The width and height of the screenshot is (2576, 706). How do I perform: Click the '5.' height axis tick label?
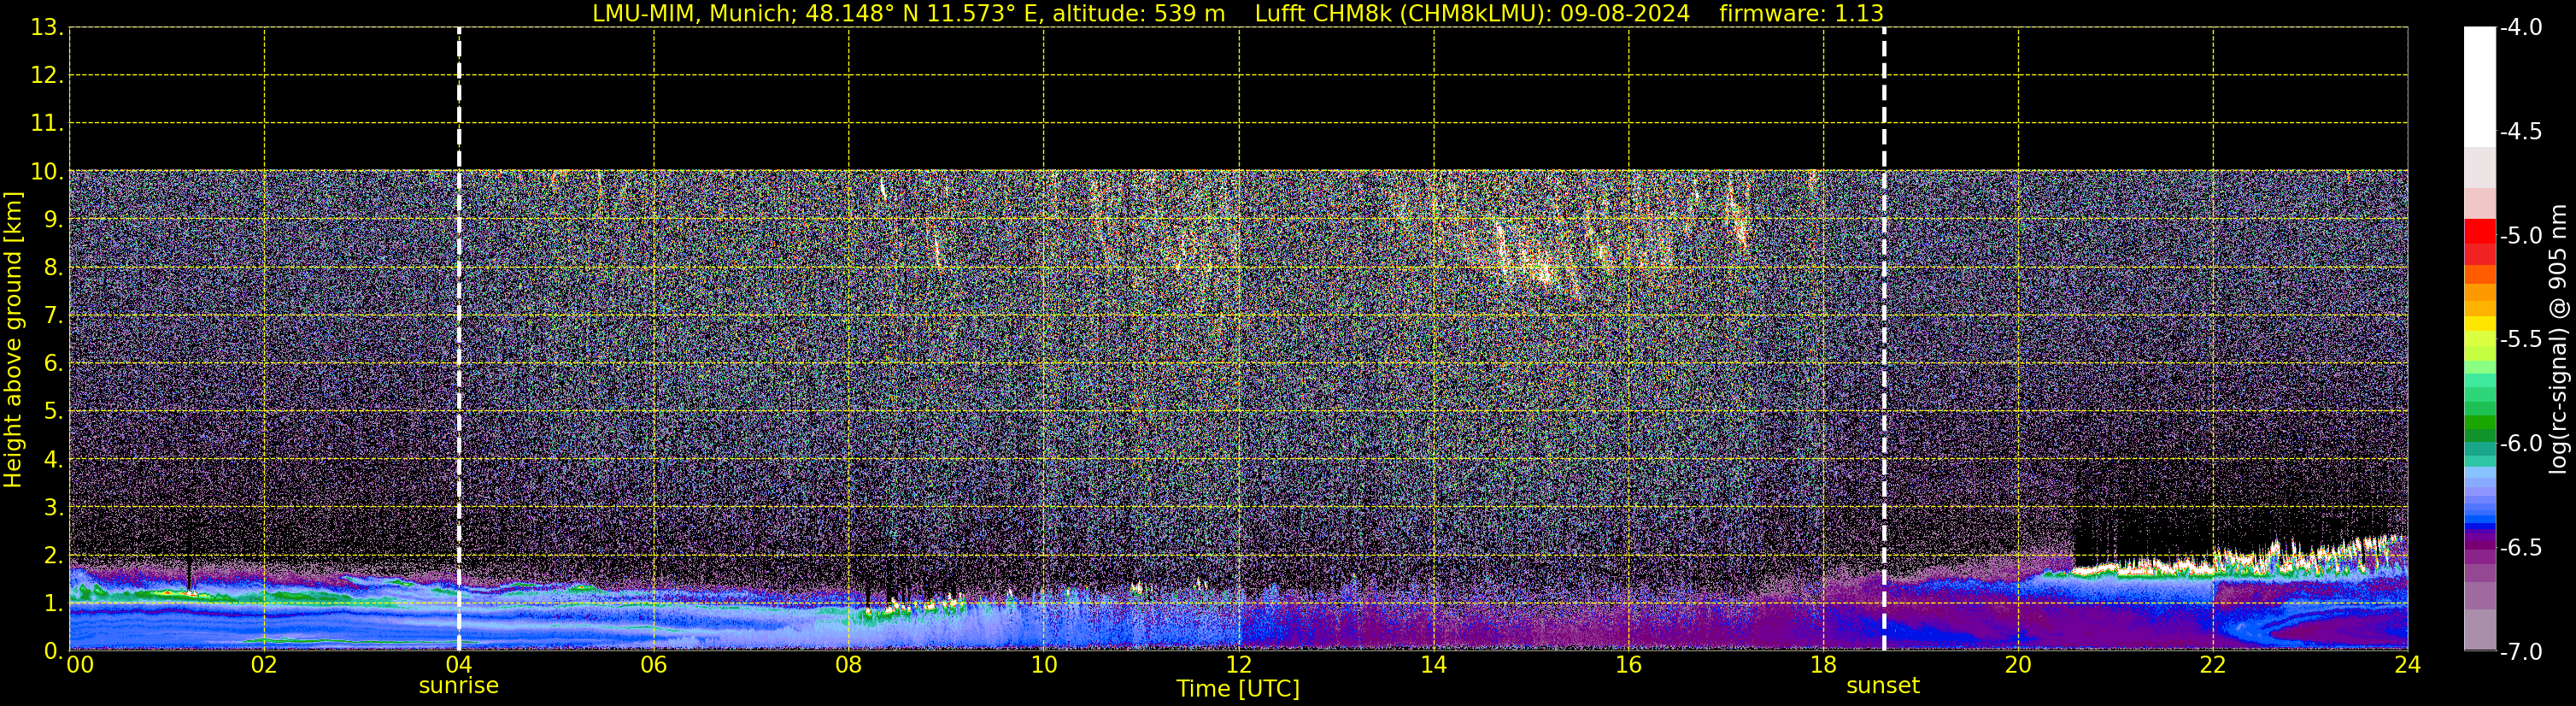(54, 412)
